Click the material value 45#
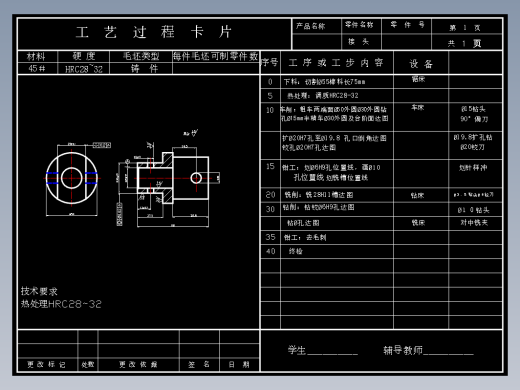The image size is (520, 390). pos(37,68)
